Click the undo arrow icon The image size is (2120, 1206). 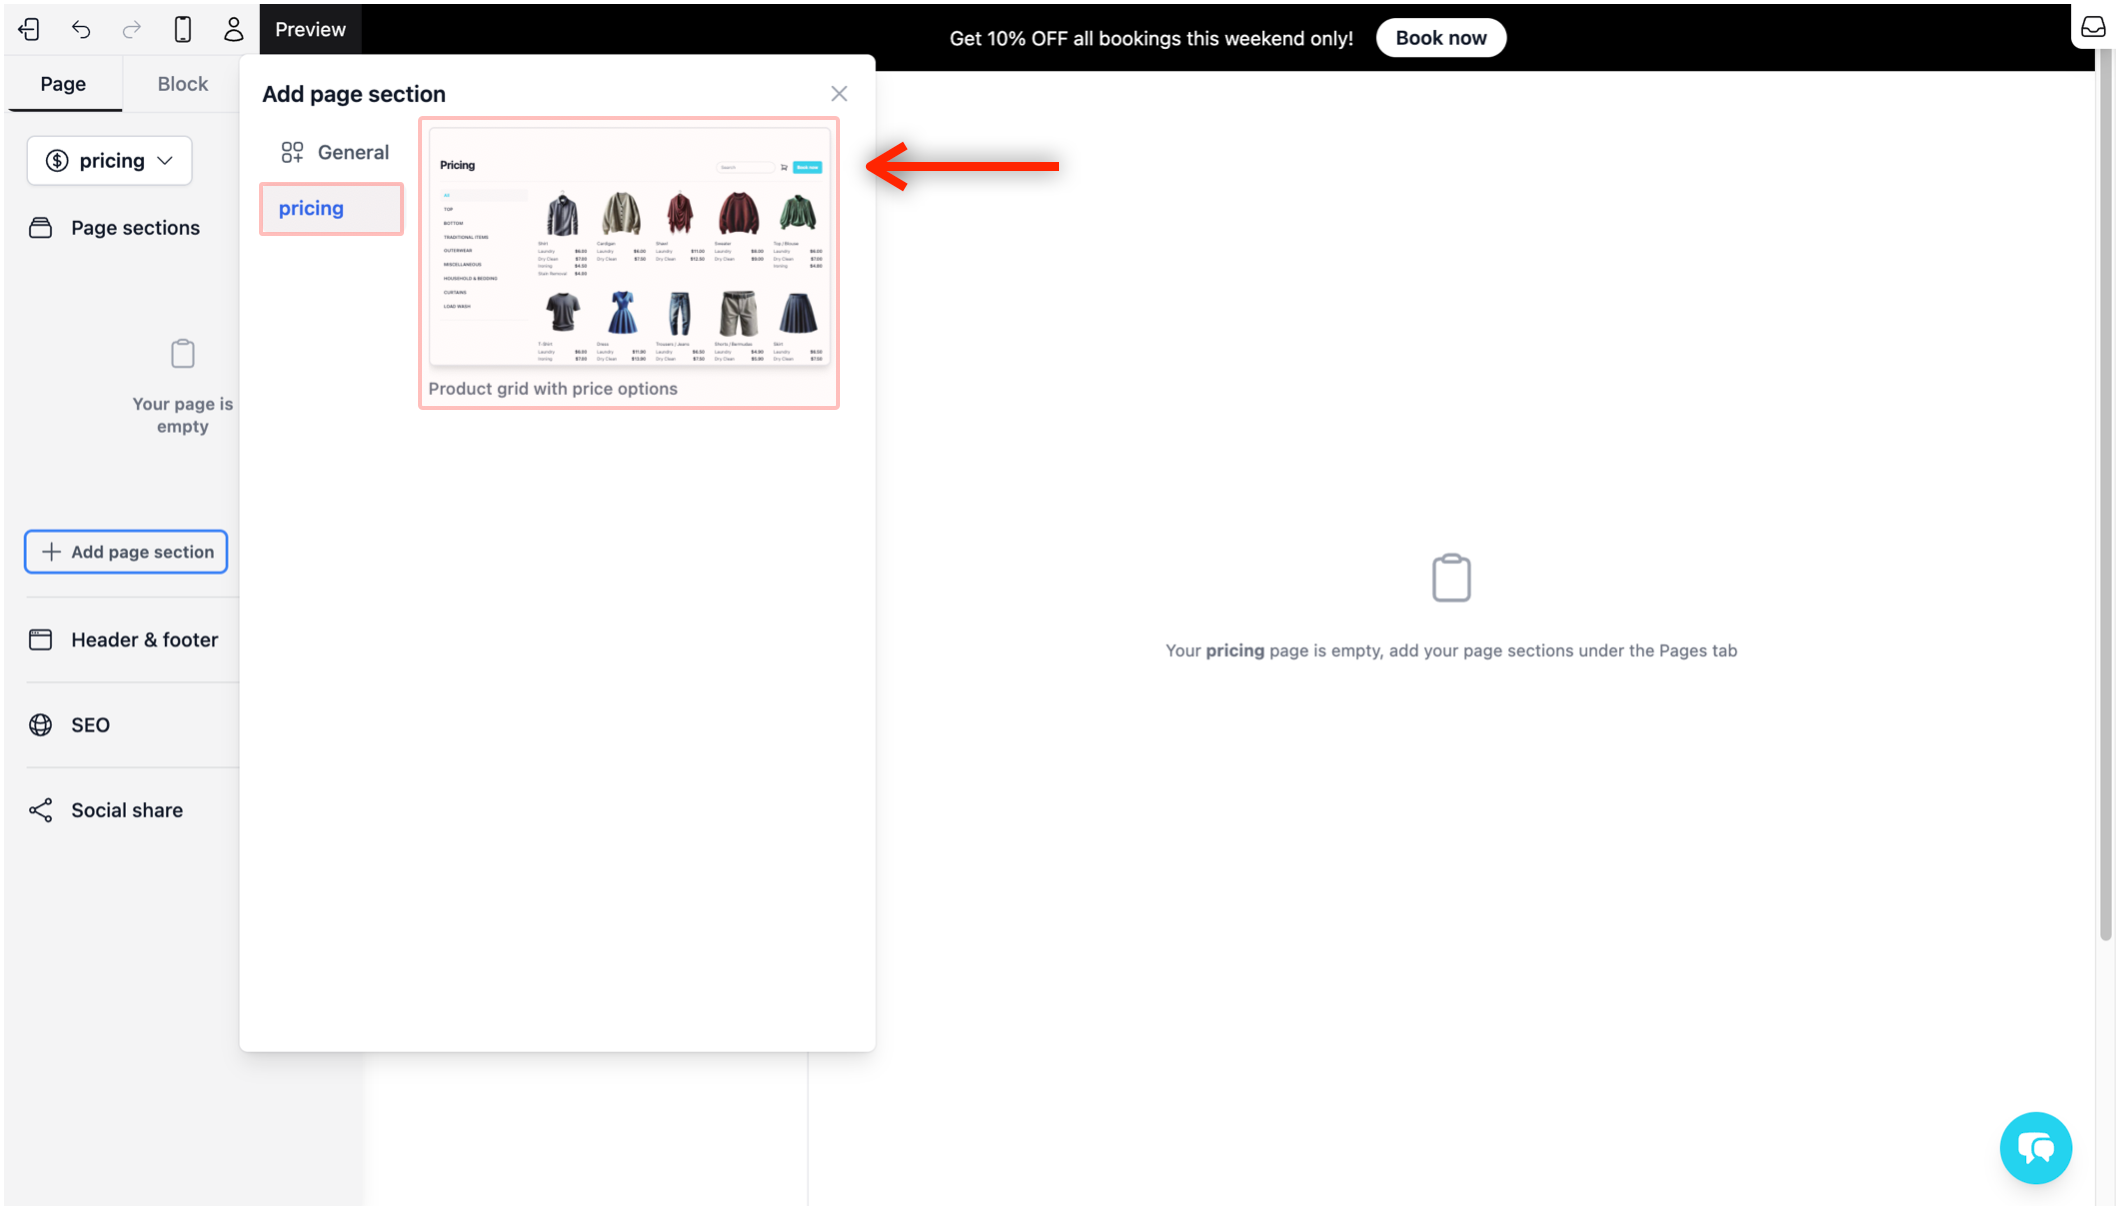coord(81,29)
